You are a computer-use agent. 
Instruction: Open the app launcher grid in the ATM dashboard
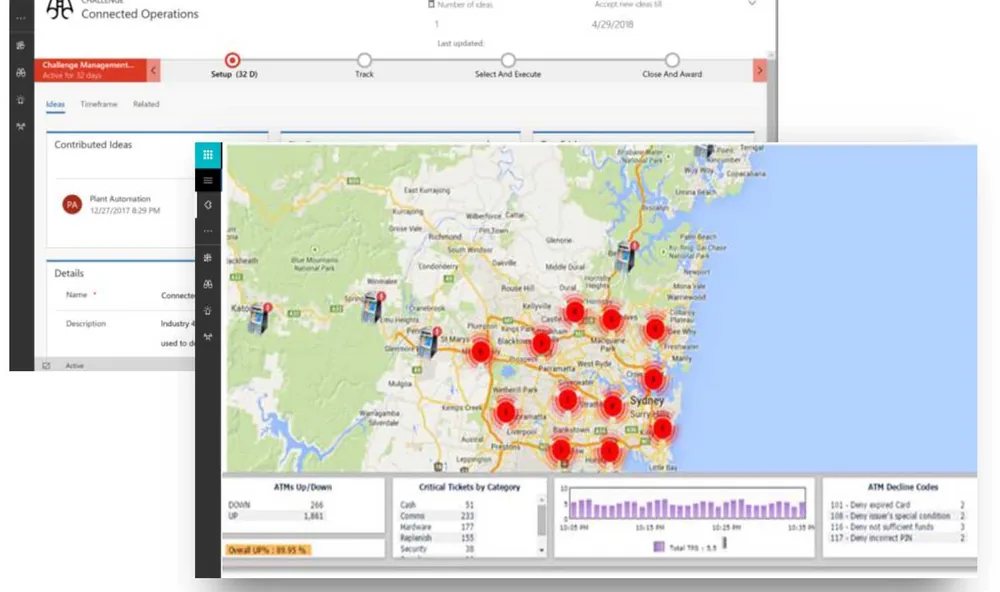208,155
